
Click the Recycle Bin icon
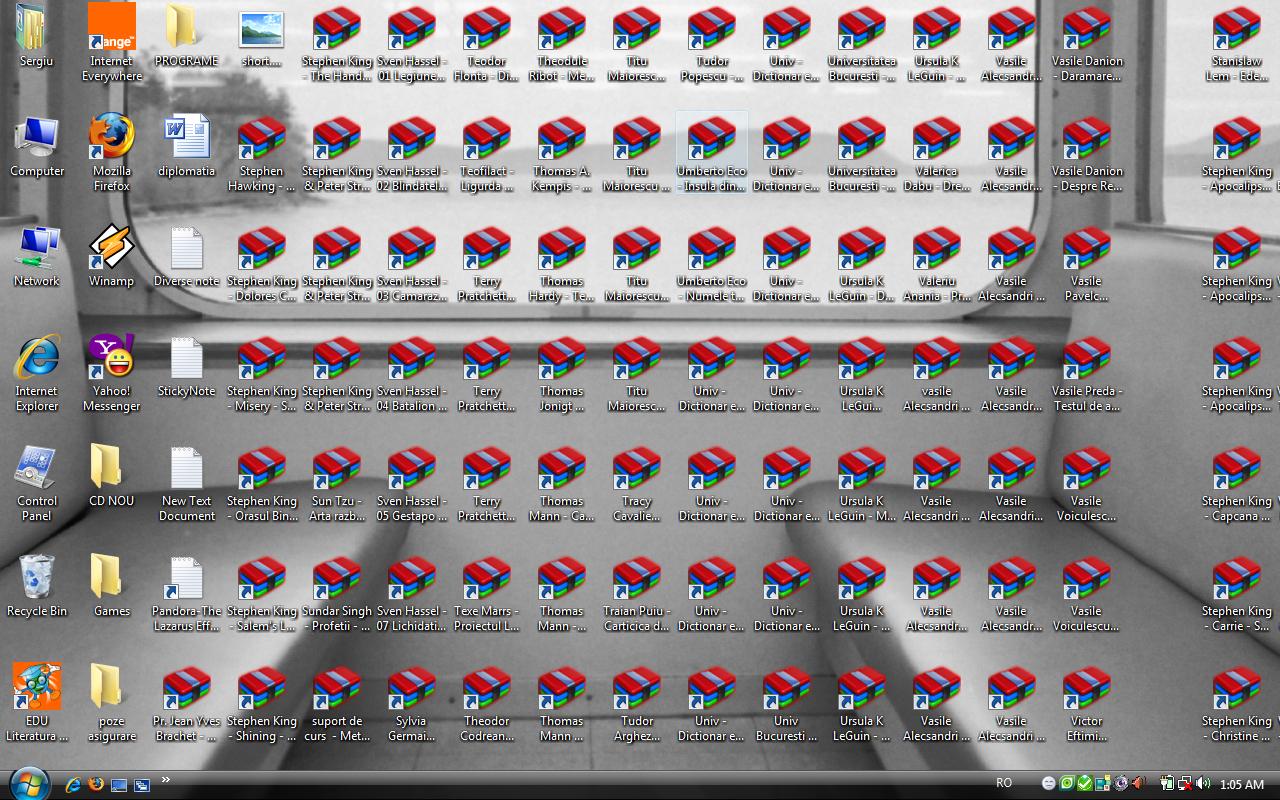[x=37, y=579]
